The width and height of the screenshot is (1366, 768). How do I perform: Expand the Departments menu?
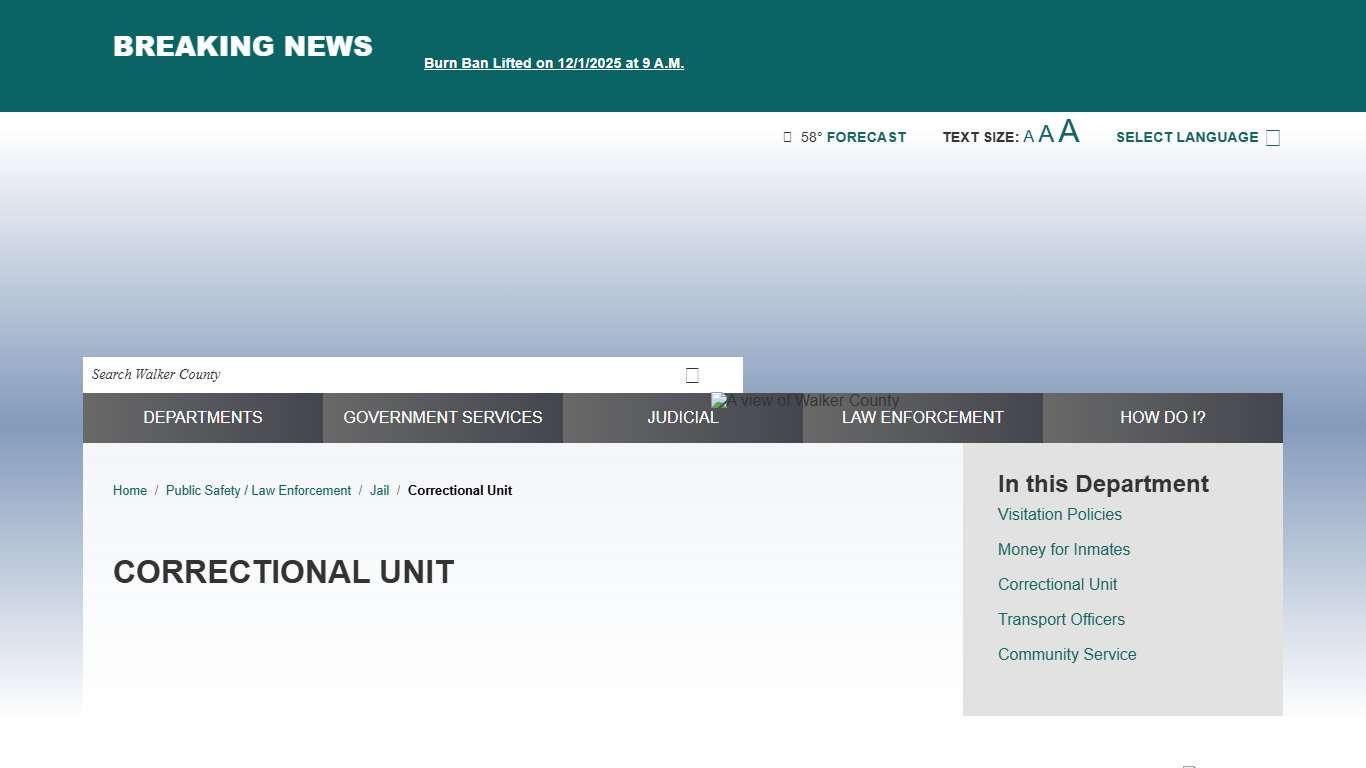pos(203,418)
